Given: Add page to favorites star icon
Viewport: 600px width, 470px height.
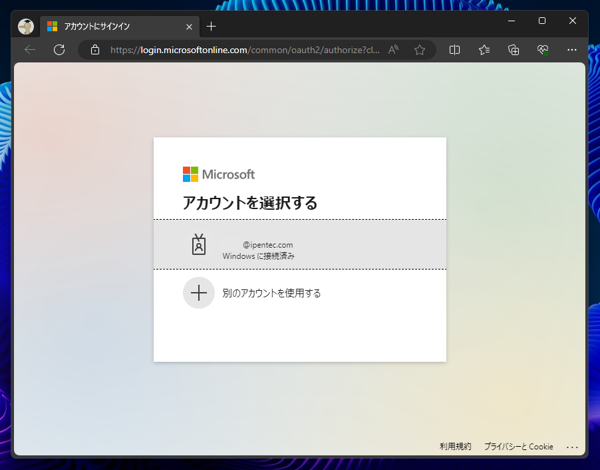Looking at the screenshot, I should click(x=420, y=50).
